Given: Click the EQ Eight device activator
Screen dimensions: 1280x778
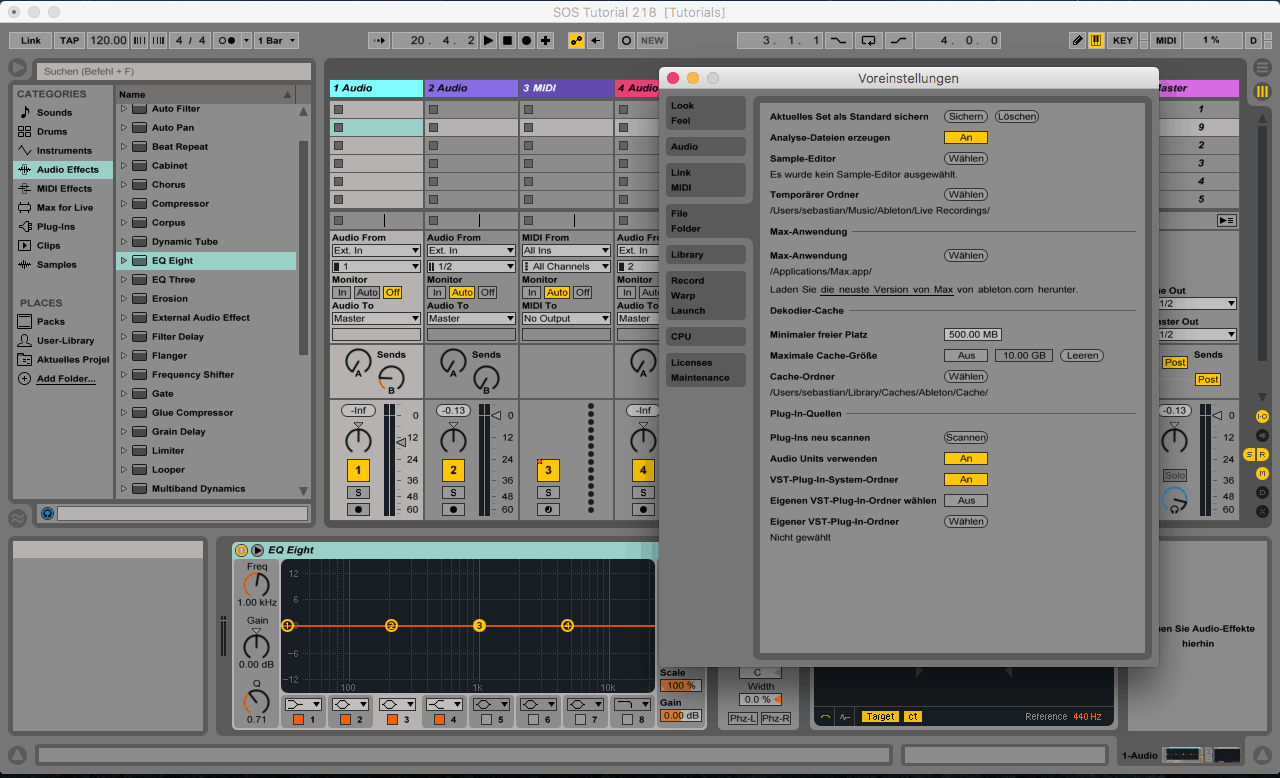Looking at the screenshot, I should click(x=241, y=550).
